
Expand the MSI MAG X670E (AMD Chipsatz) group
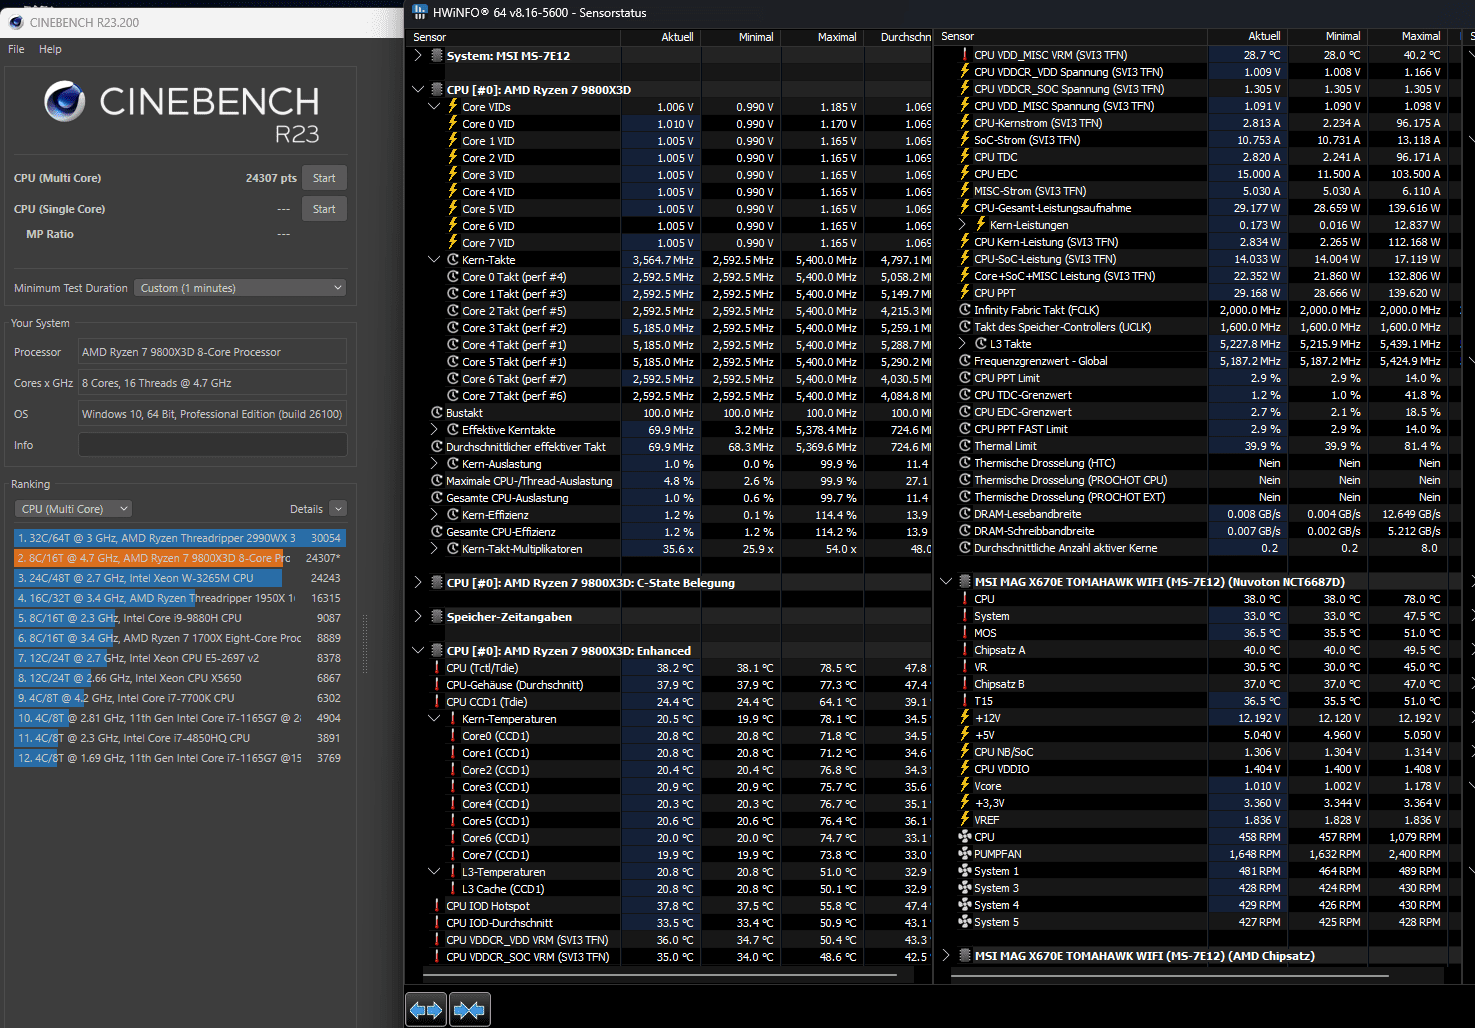coord(946,955)
